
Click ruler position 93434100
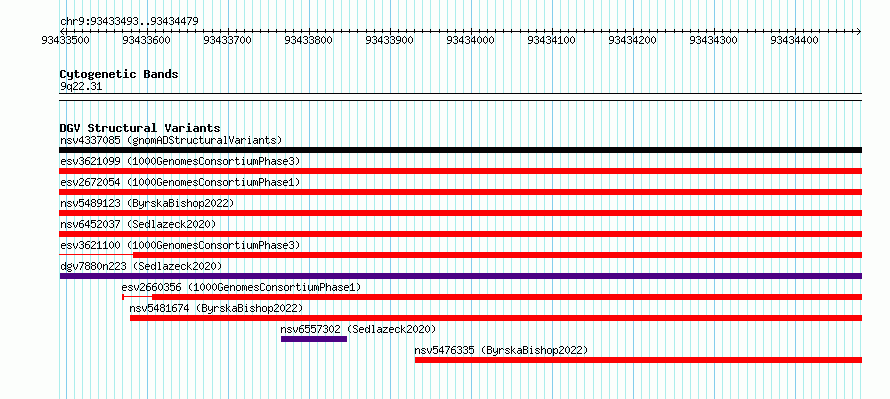tap(552, 40)
